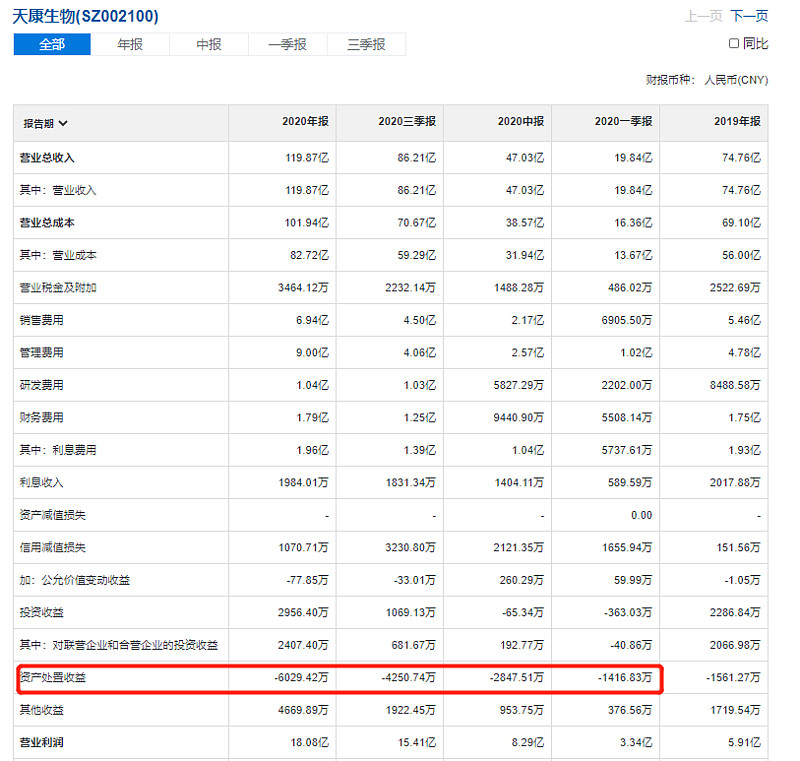Expand the 报告期 dropdown arrow
The width and height of the screenshot is (800, 761).
pos(64,124)
